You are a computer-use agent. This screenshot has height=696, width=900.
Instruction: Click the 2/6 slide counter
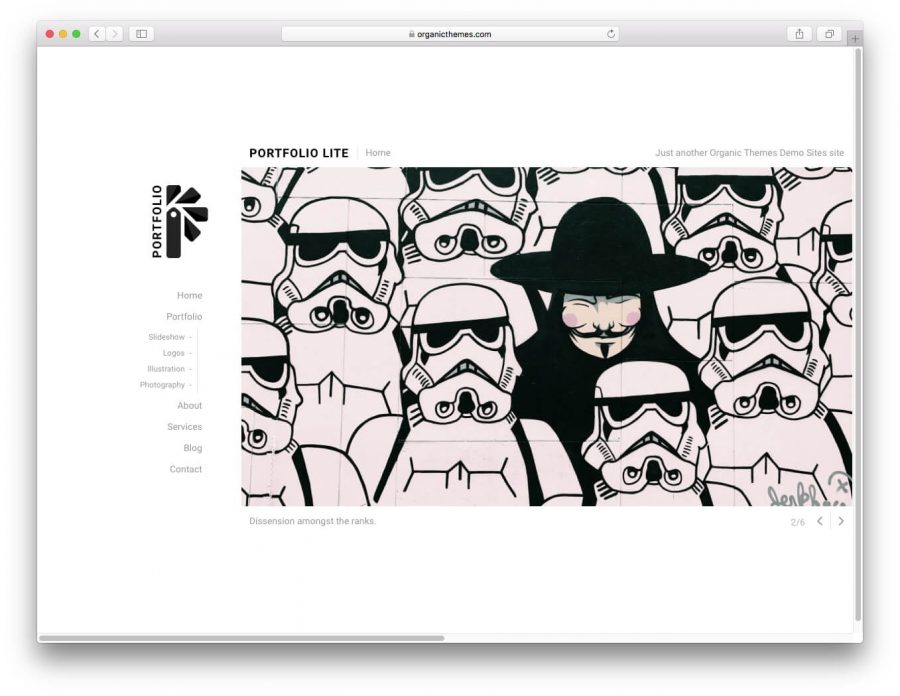tap(797, 522)
